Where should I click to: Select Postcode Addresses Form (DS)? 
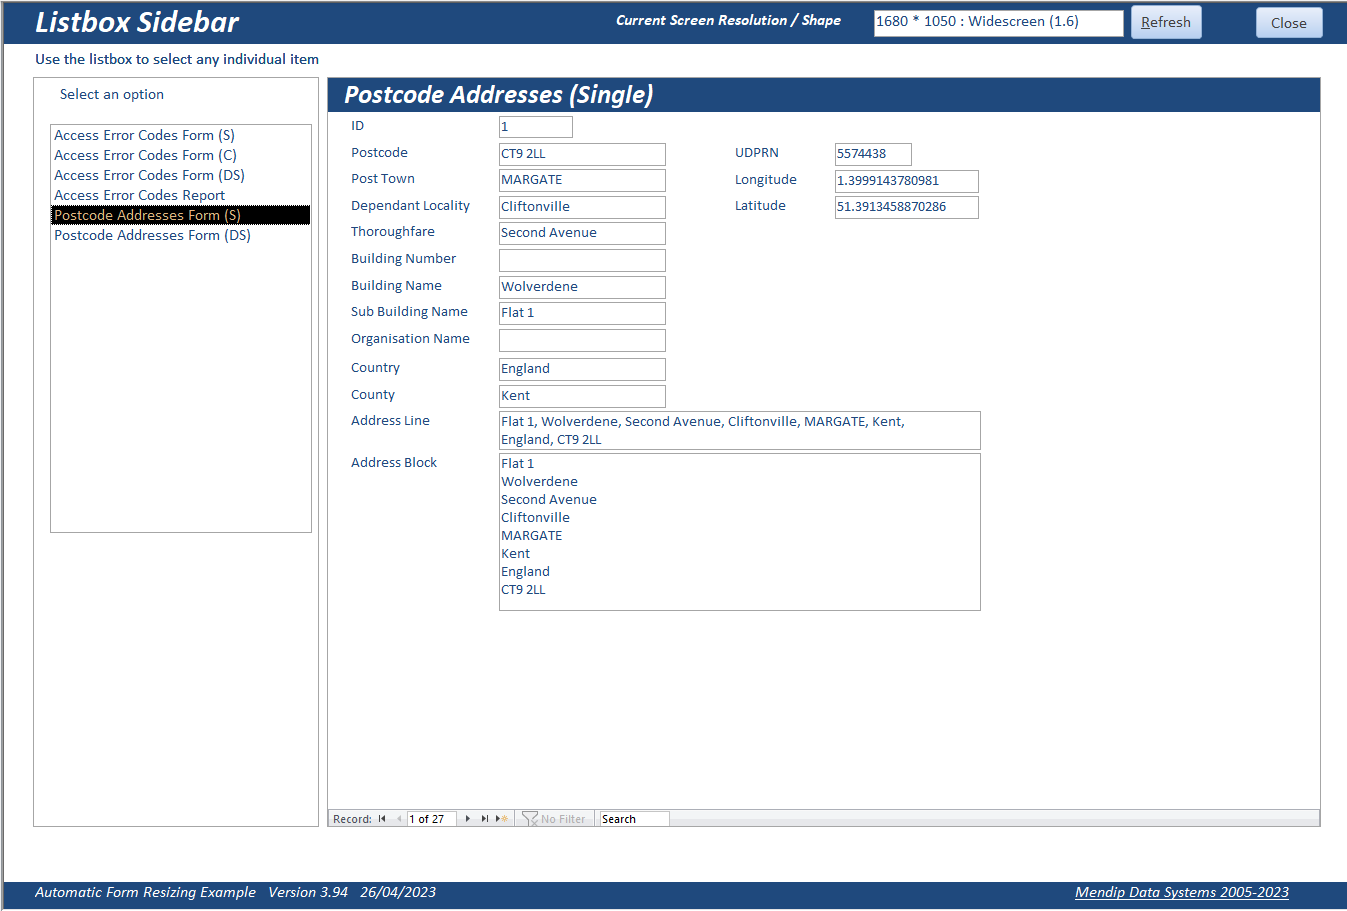point(181,235)
